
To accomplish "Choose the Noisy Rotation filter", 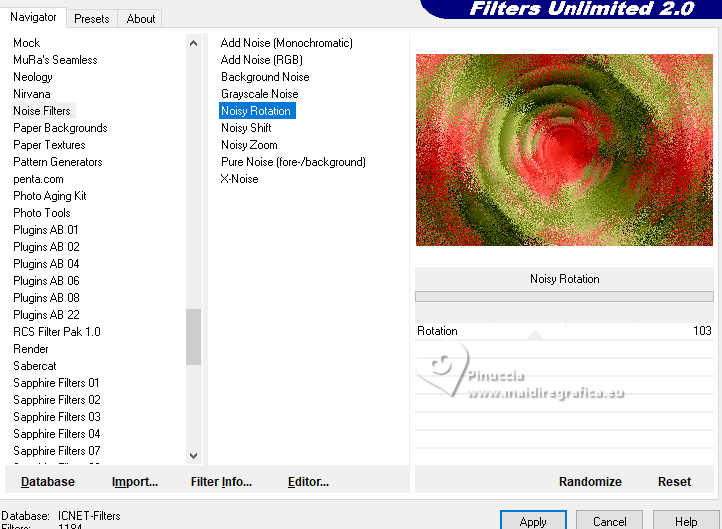I will (x=257, y=111).
